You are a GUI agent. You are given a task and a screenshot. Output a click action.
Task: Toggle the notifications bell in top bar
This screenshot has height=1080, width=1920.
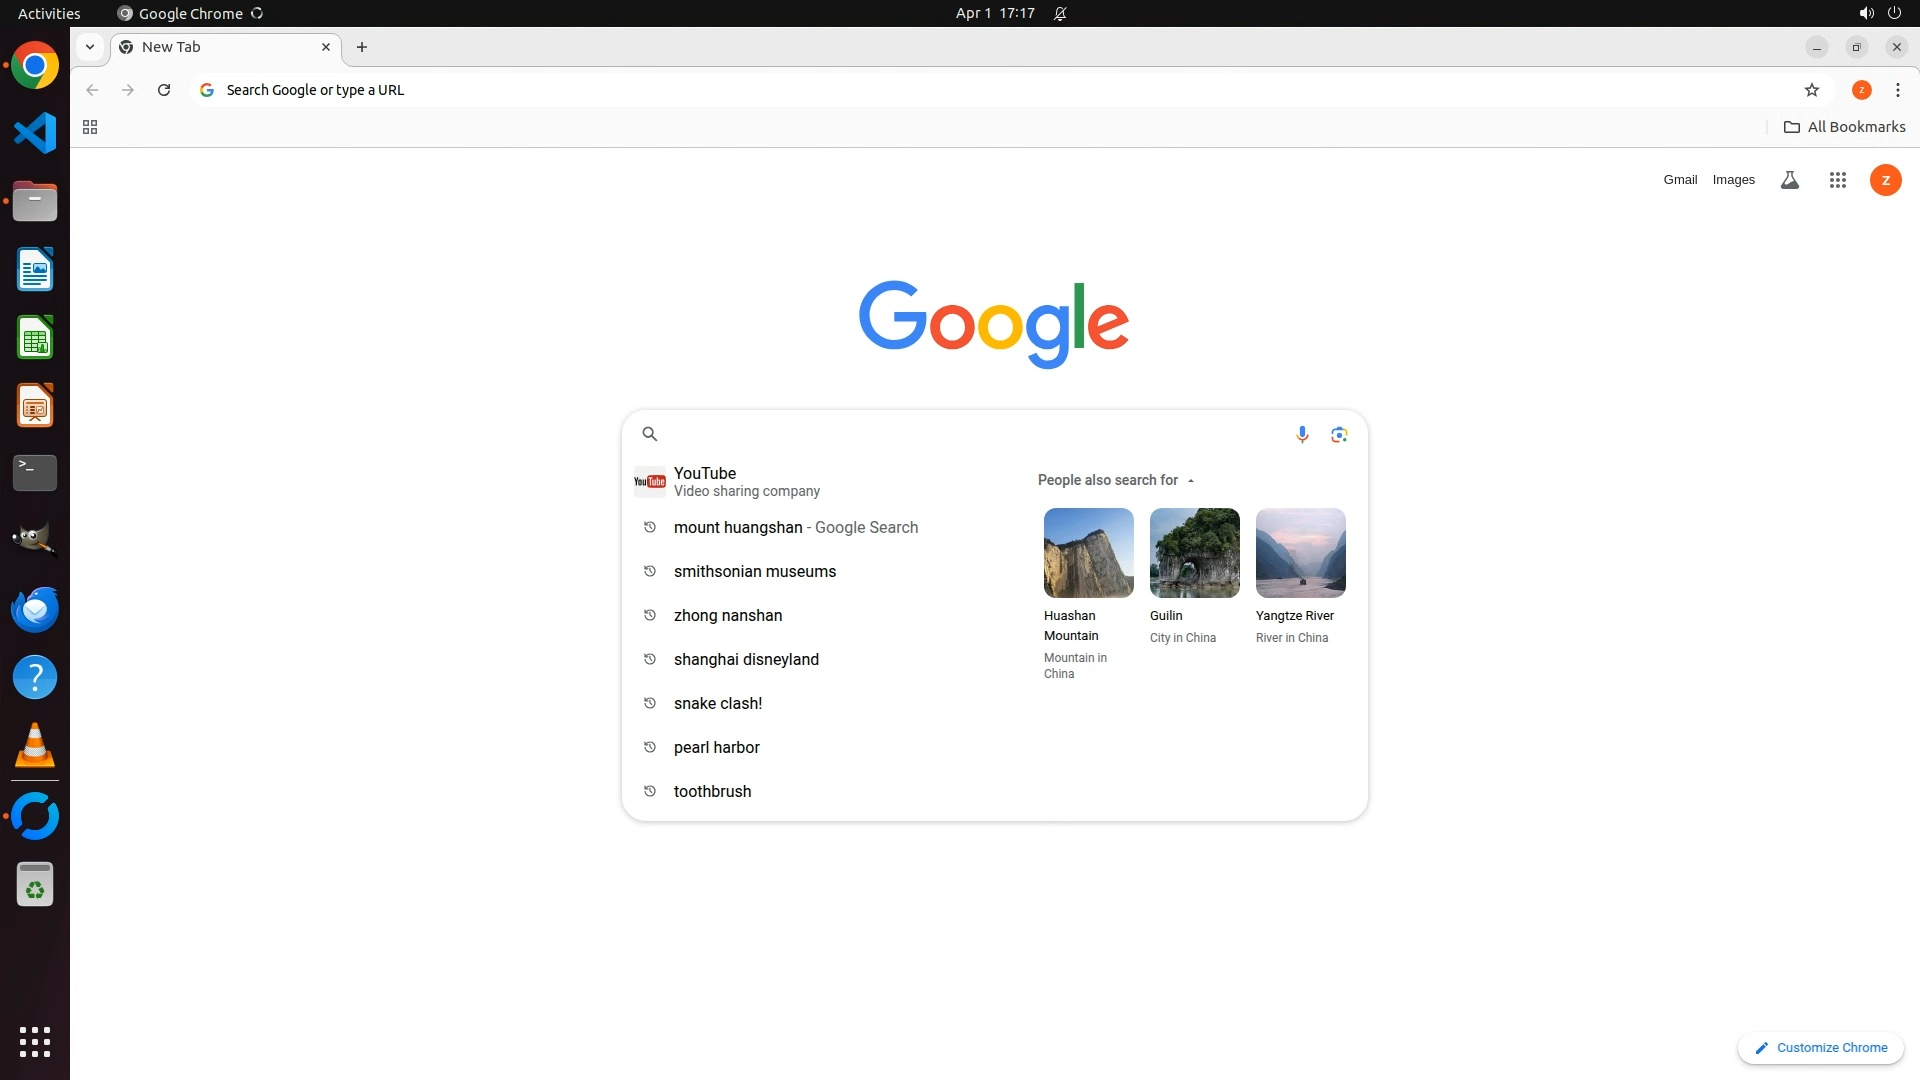1060,13
